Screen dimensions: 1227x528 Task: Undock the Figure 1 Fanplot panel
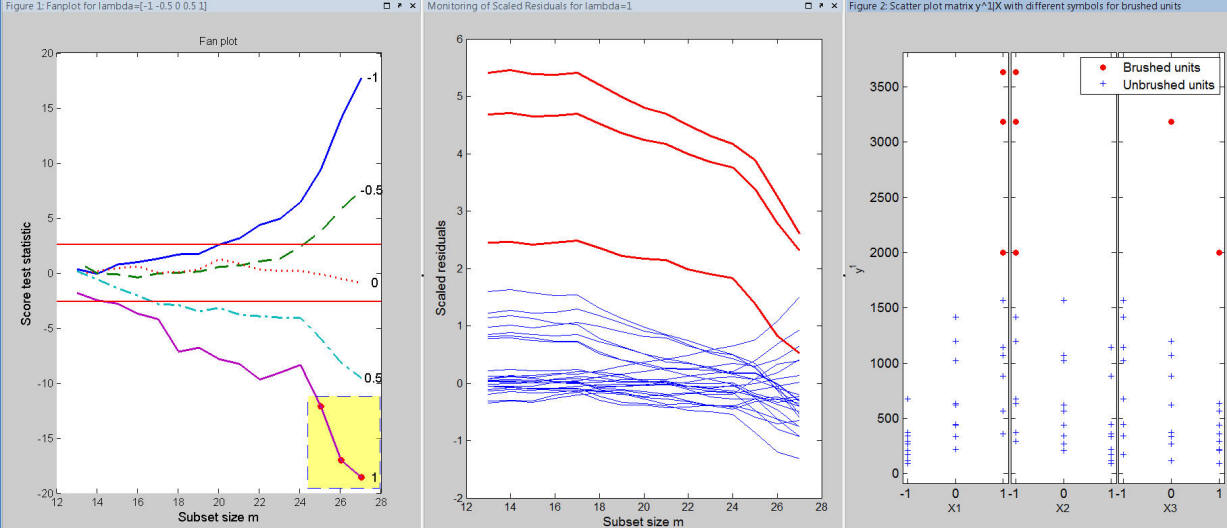pyautogui.click(x=400, y=6)
